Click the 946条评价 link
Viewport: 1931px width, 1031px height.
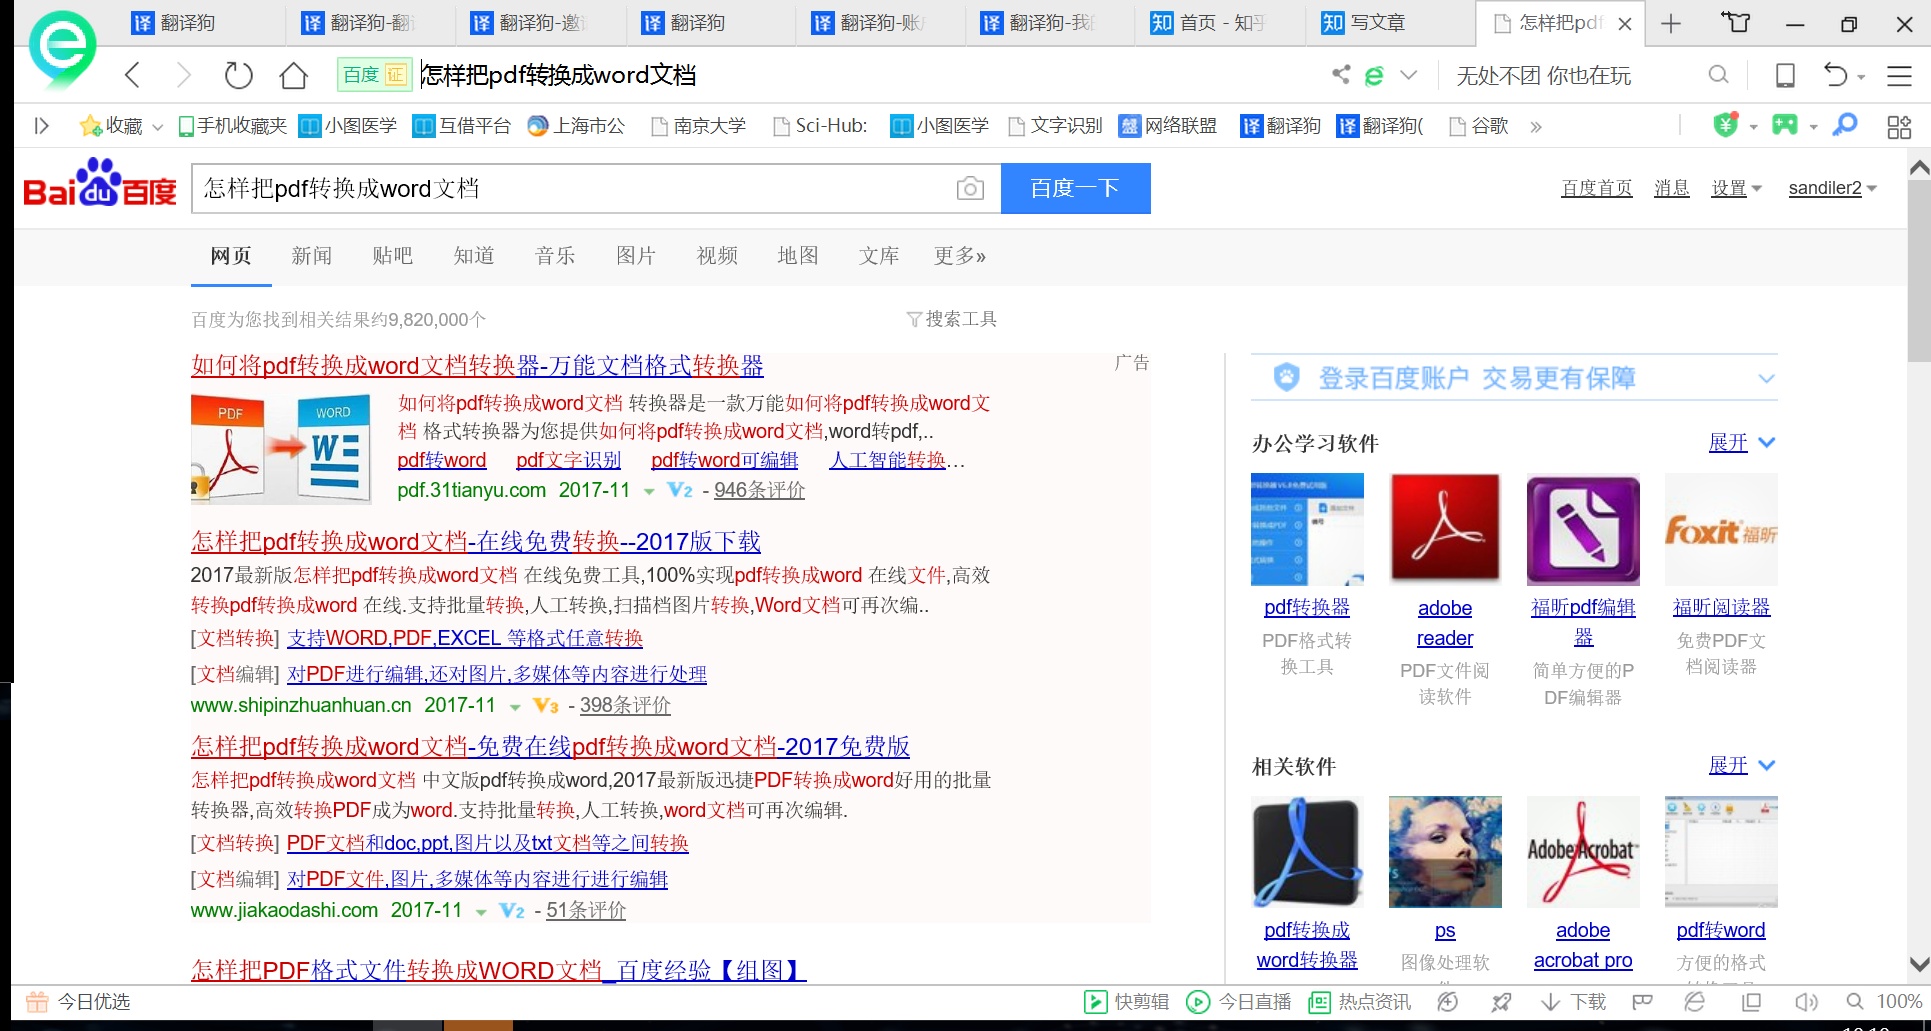pyautogui.click(x=759, y=490)
